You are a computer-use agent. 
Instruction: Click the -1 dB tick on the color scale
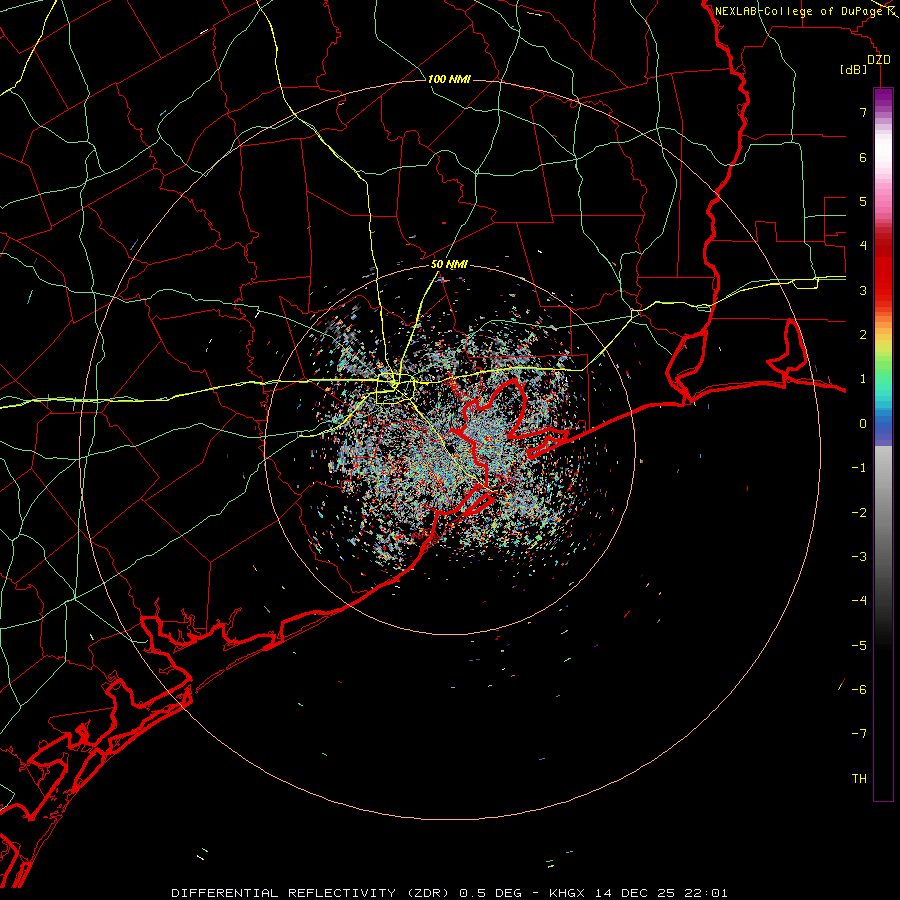(x=859, y=468)
